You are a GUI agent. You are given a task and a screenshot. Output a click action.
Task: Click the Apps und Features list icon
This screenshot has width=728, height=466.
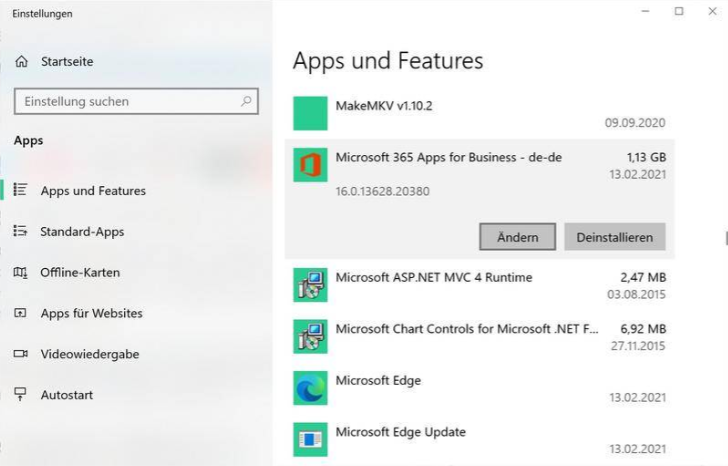click(20, 190)
